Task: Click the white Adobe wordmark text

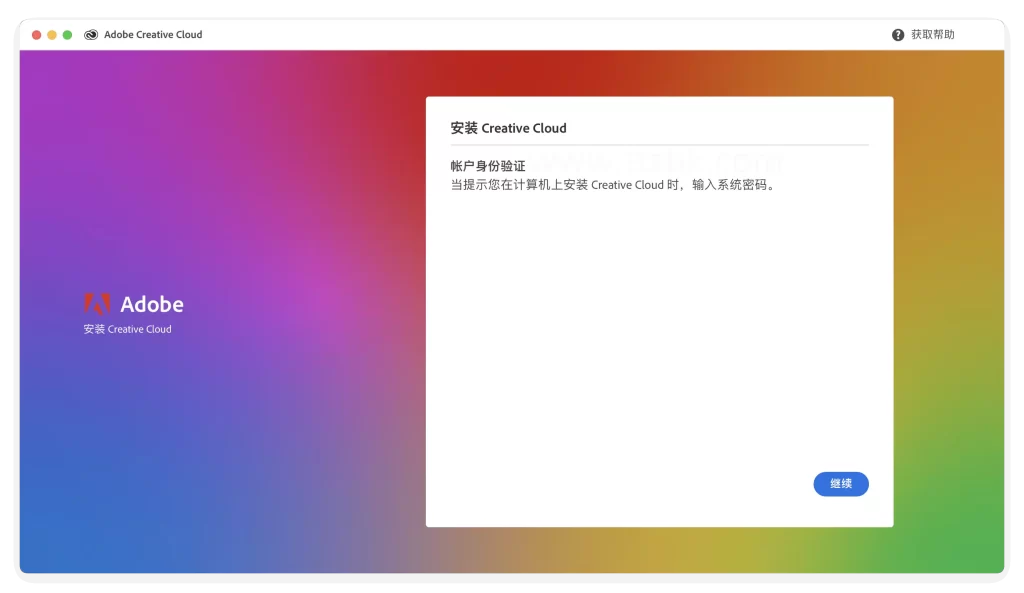Action: click(152, 304)
